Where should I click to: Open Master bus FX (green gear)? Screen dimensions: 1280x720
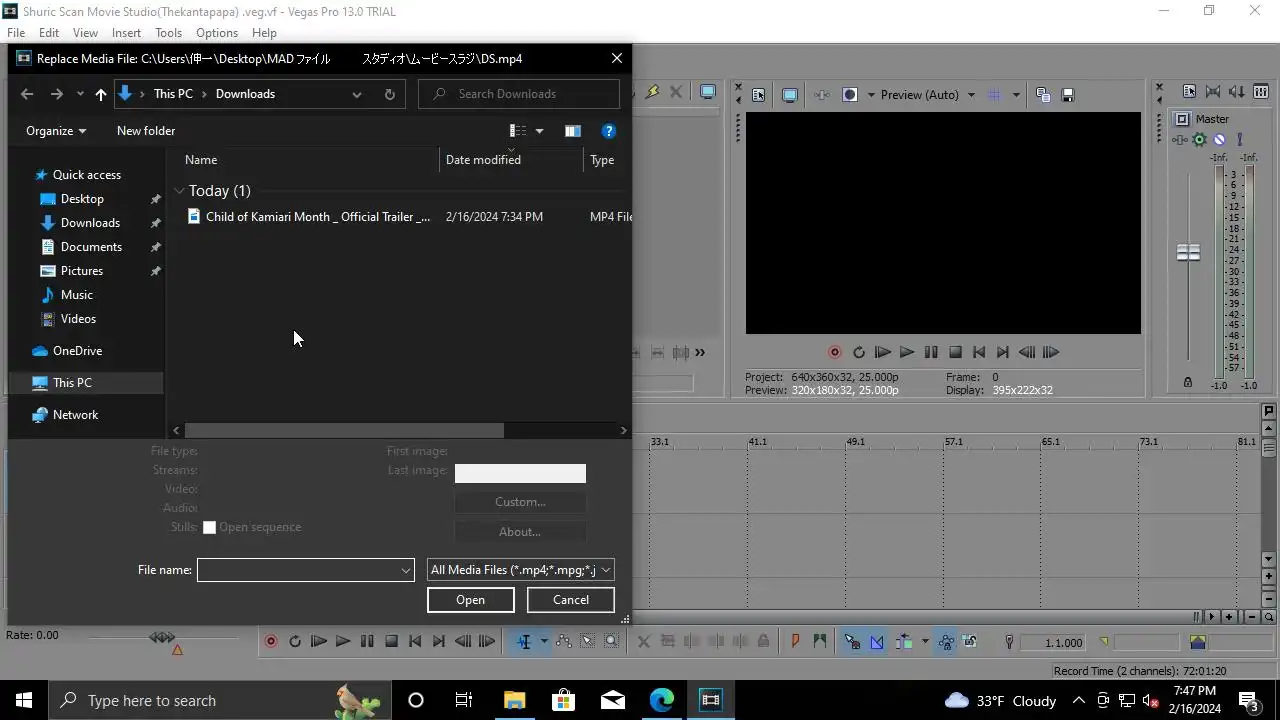1199,140
